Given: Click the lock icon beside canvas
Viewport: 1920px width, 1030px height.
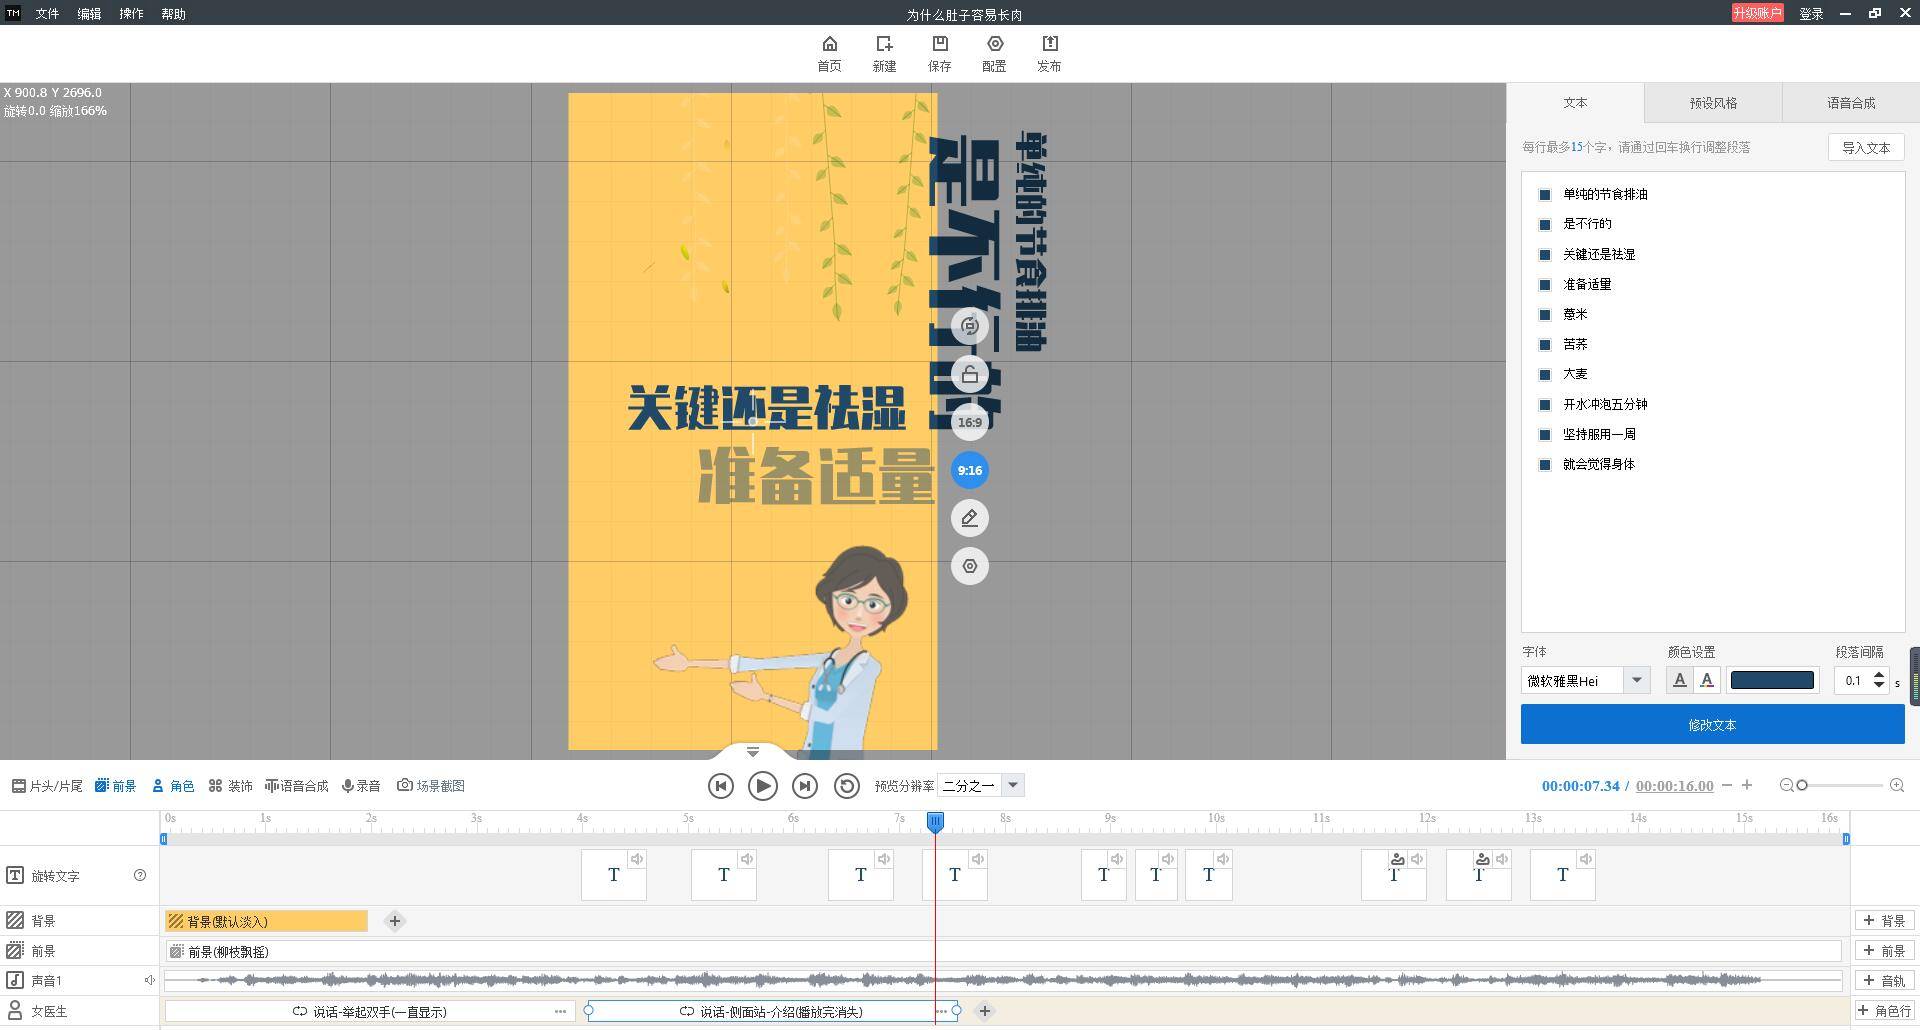Looking at the screenshot, I should click(x=969, y=375).
